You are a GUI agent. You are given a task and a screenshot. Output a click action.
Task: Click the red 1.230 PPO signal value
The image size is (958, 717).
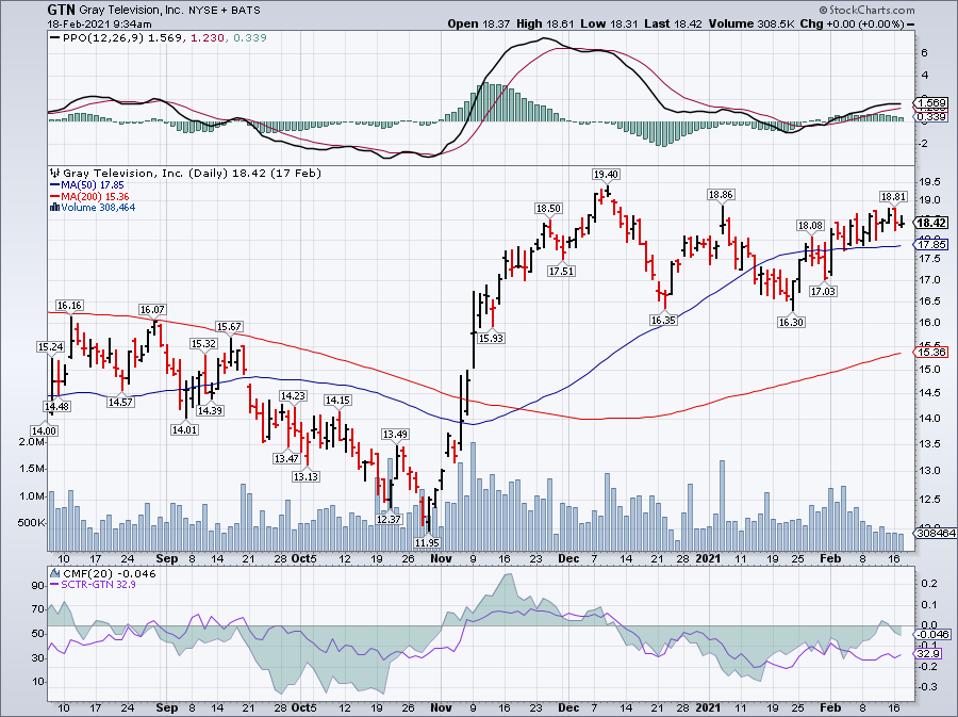pos(207,38)
